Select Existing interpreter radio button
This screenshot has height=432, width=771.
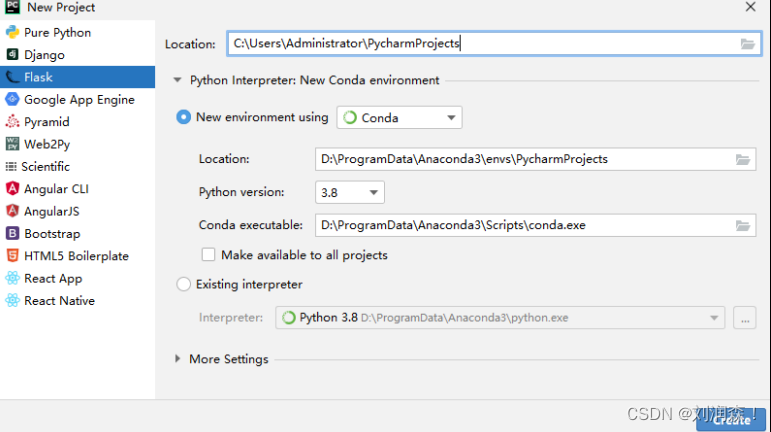[183, 284]
